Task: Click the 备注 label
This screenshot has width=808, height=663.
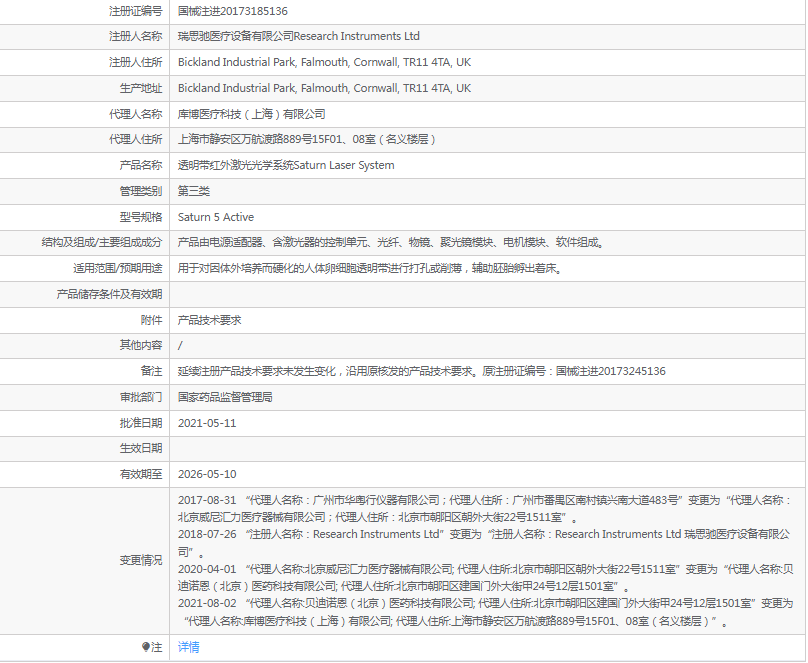Action: tap(151, 371)
